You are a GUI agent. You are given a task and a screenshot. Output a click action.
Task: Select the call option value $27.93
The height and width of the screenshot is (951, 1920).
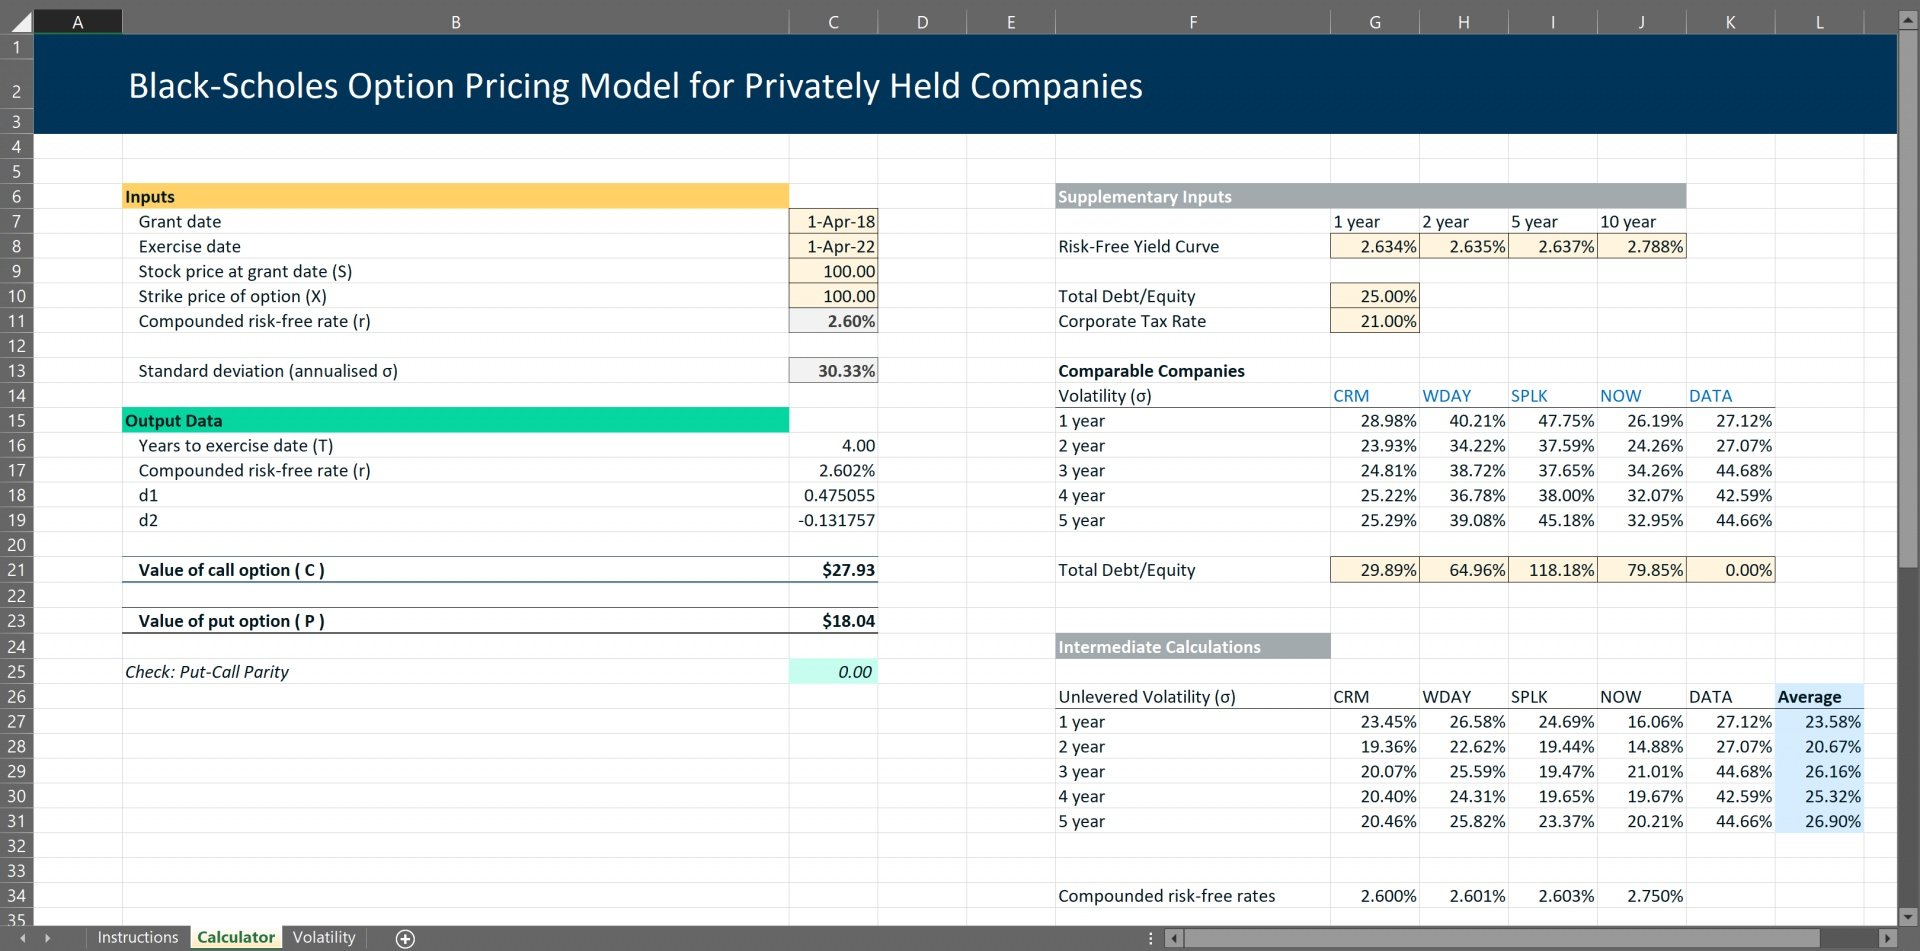tap(833, 570)
